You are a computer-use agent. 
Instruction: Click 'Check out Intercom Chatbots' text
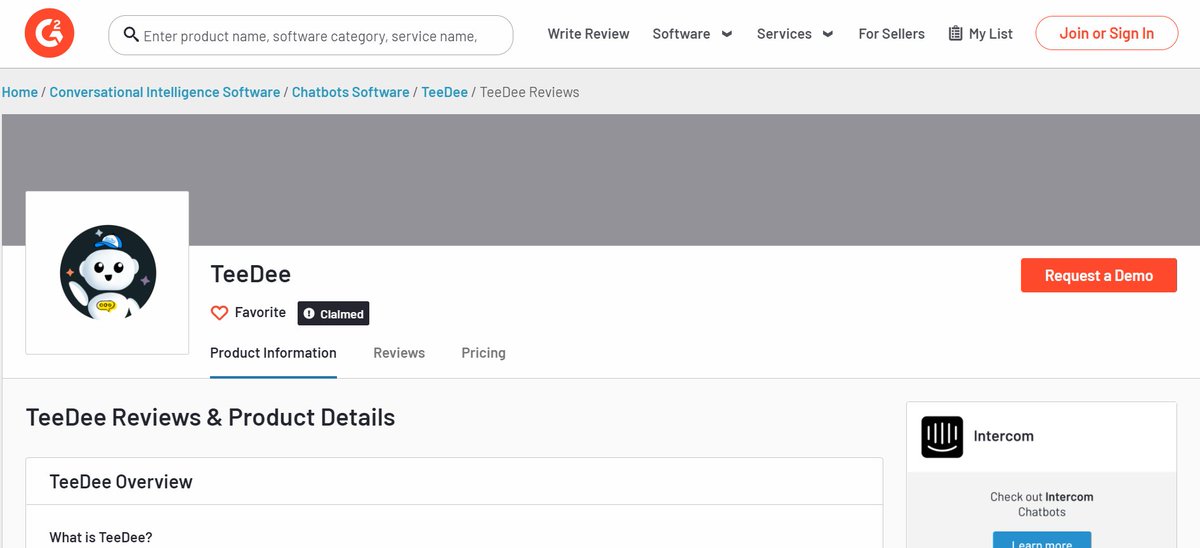point(1042,504)
